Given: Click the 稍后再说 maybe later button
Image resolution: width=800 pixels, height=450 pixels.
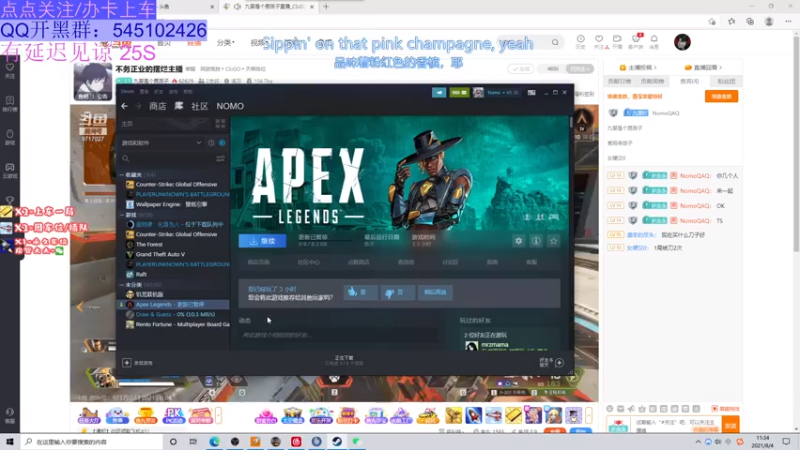Looking at the screenshot, I should click(435, 292).
